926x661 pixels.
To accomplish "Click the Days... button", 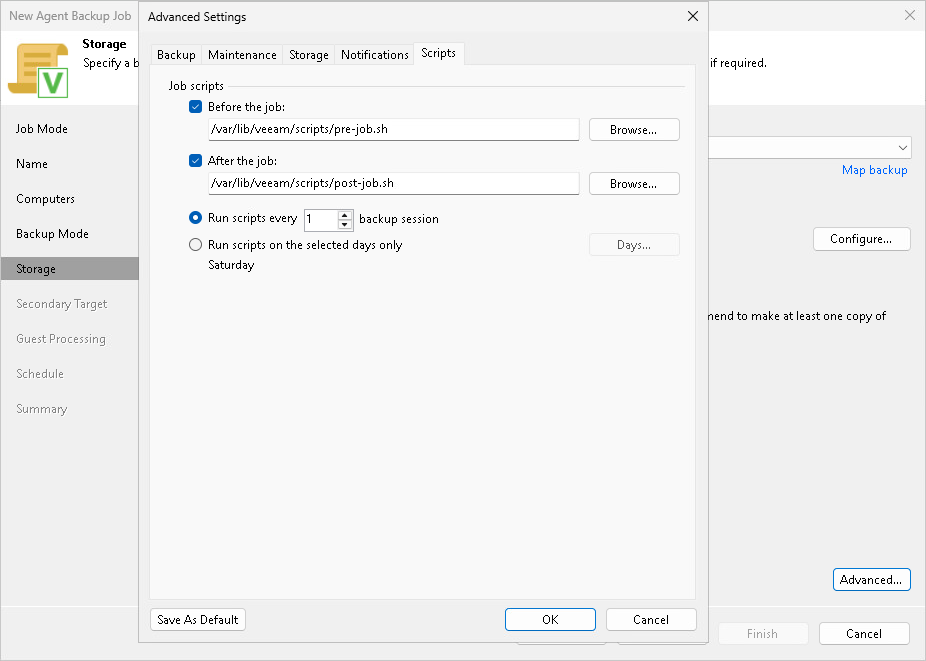I will click(x=634, y=245).
